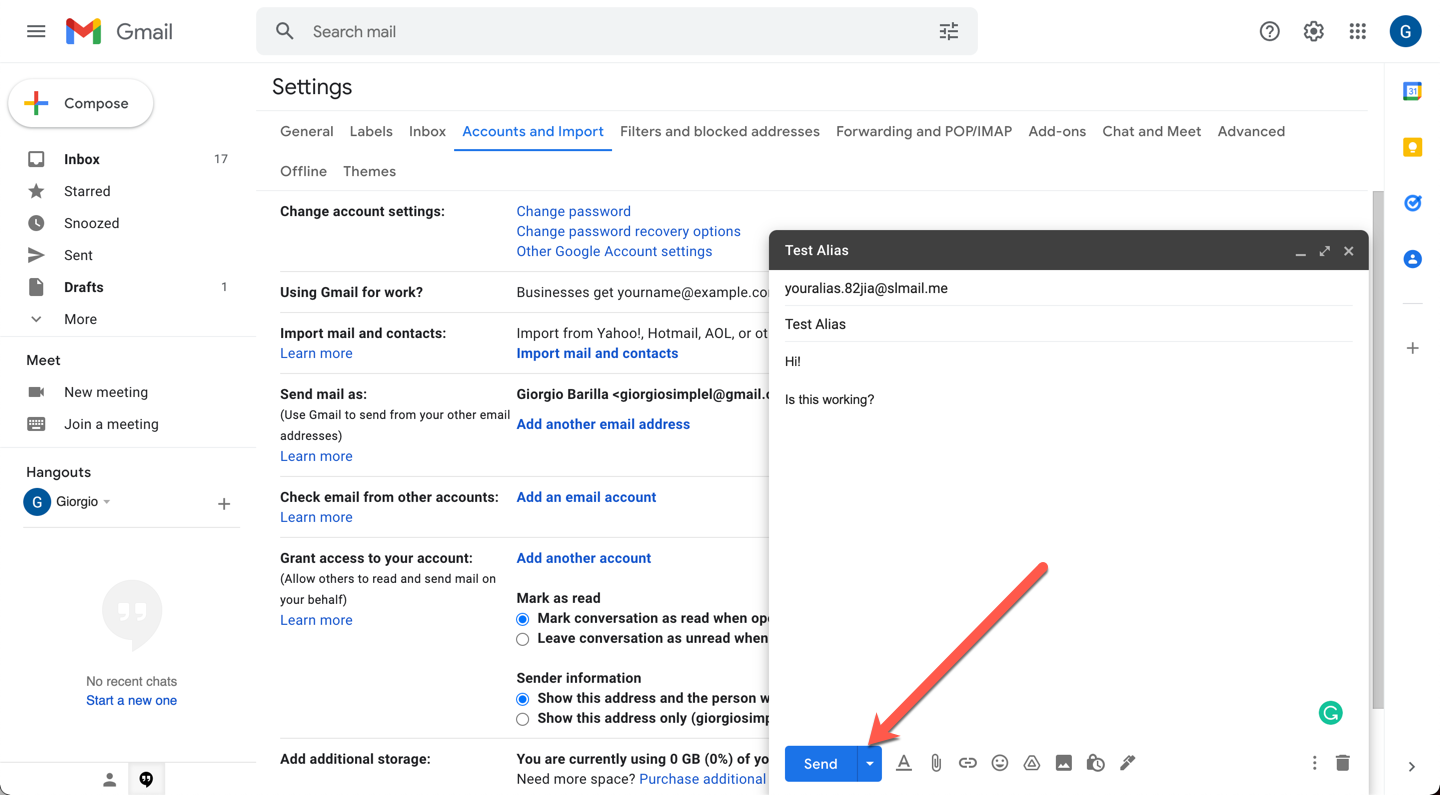Image resolution: width=1440 pixels, height=795 pixels.
Task: Select Leave conversation as unread option
Action: pos(523,639)
